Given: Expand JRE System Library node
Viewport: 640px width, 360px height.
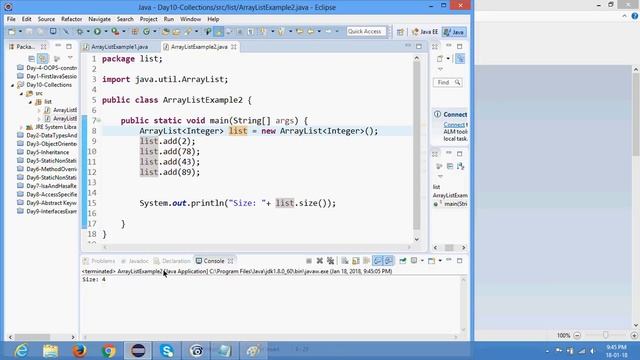Looking at the screenshot, I should coord(21,127).
